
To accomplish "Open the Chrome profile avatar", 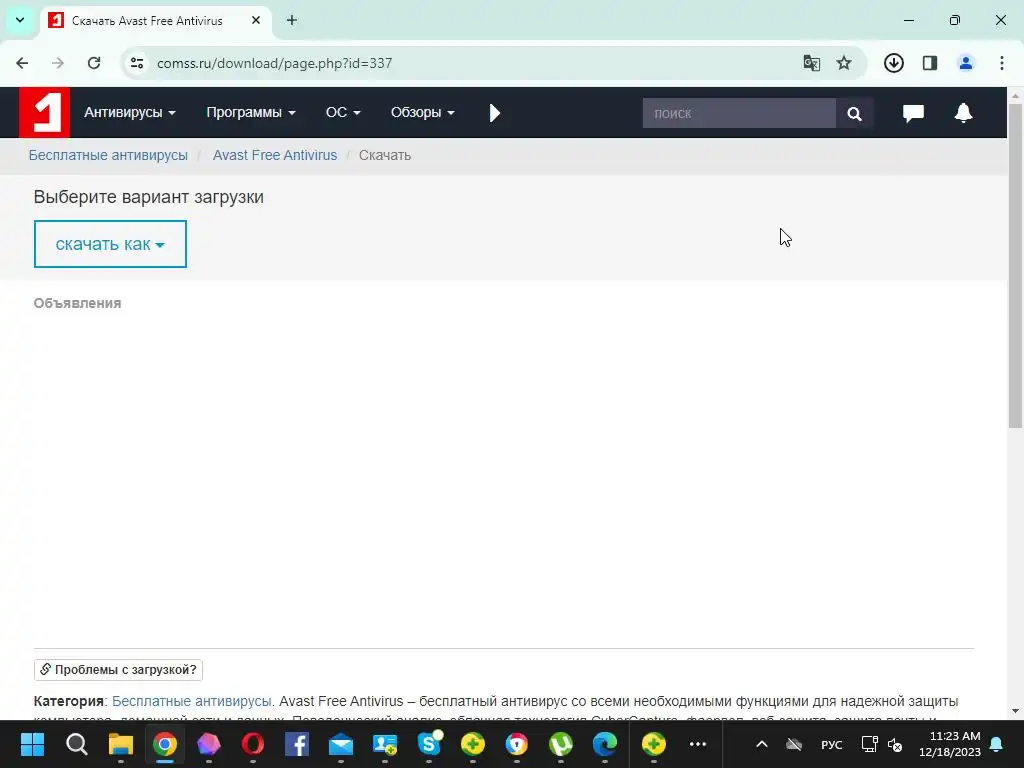I will [x=966, y=63].
